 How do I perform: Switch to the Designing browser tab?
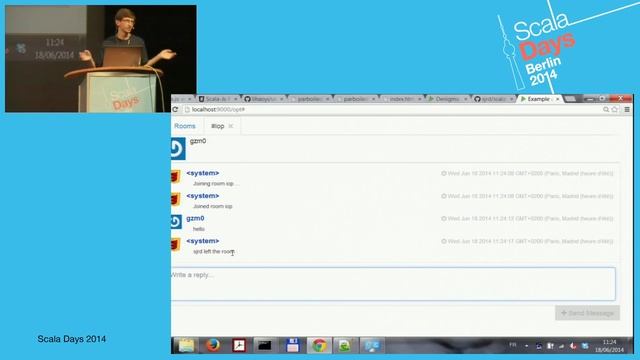click(447, 99)
